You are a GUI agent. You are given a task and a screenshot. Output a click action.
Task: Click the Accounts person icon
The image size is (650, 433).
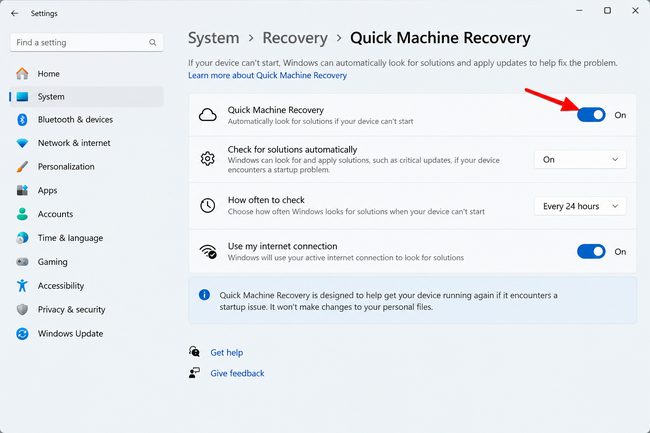[x=22, y=214]
